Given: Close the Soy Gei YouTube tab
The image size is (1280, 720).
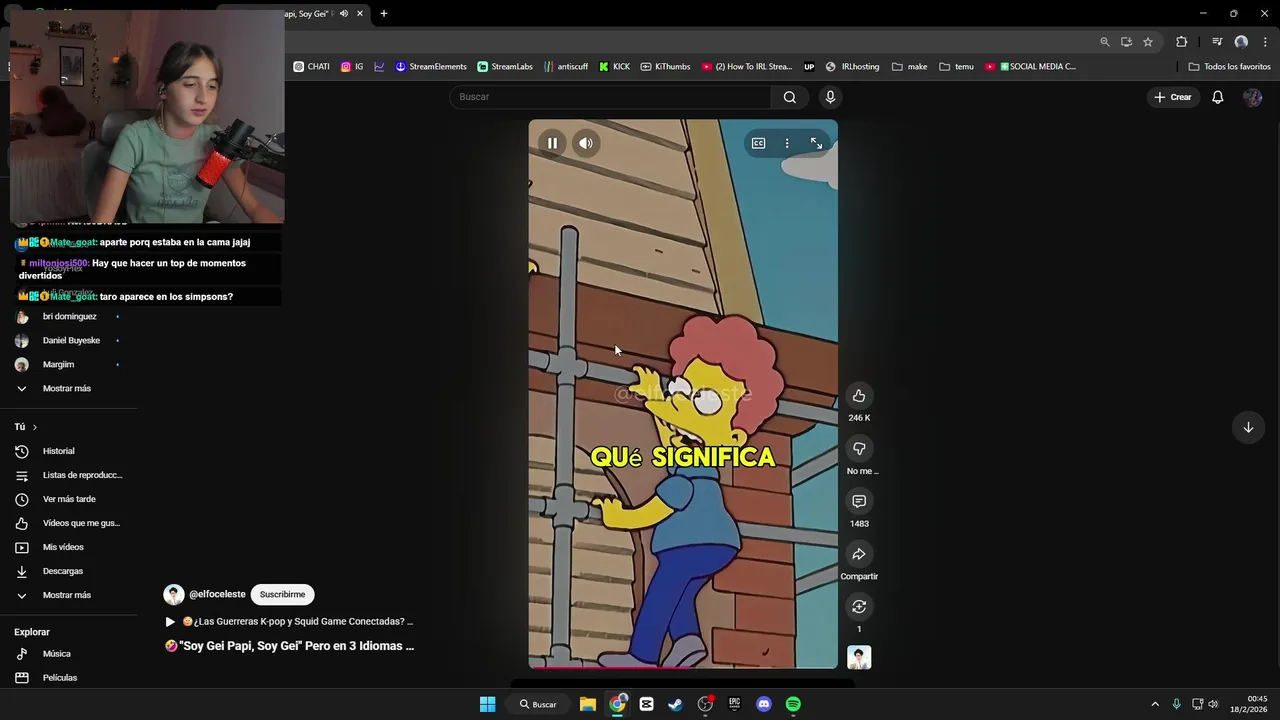Looking at the screenshot, I should [360, 14].
